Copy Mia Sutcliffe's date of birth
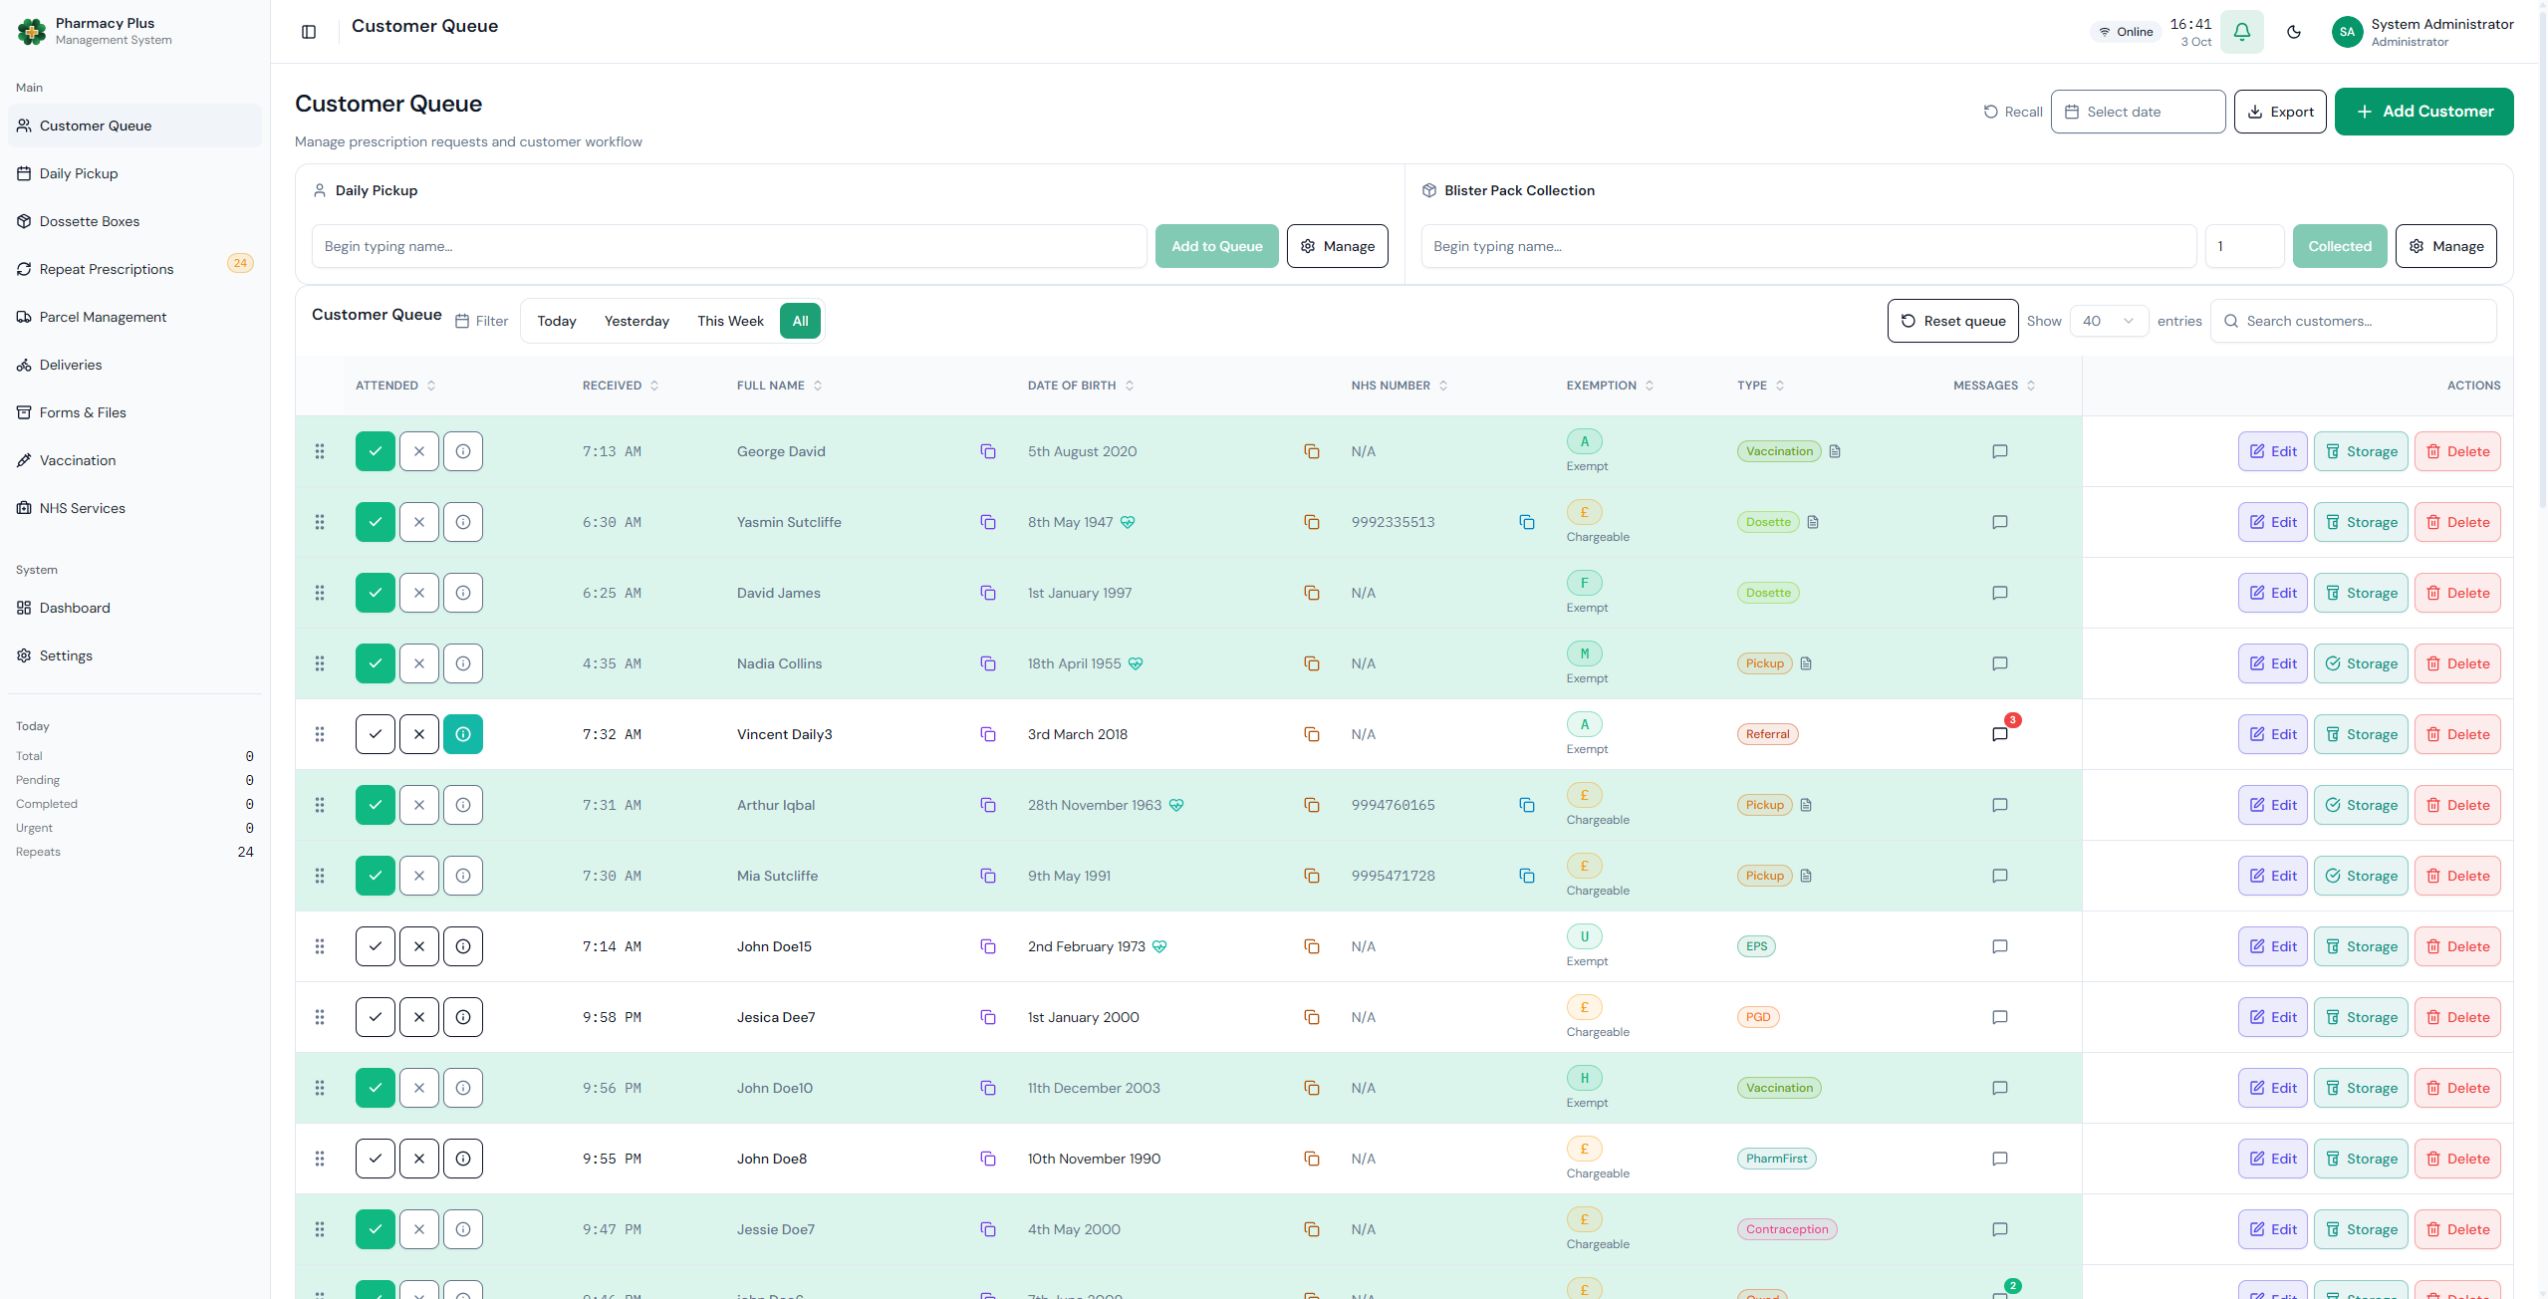The height and width of the screenshot is (1299, 2548). pos(1311,876)
